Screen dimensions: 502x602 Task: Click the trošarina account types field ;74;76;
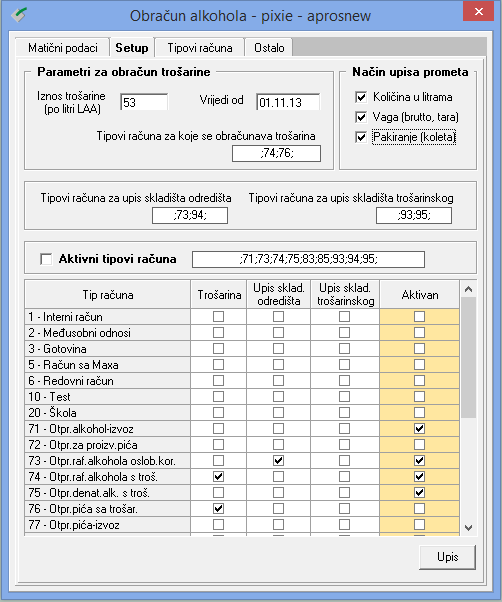[276, 153]
